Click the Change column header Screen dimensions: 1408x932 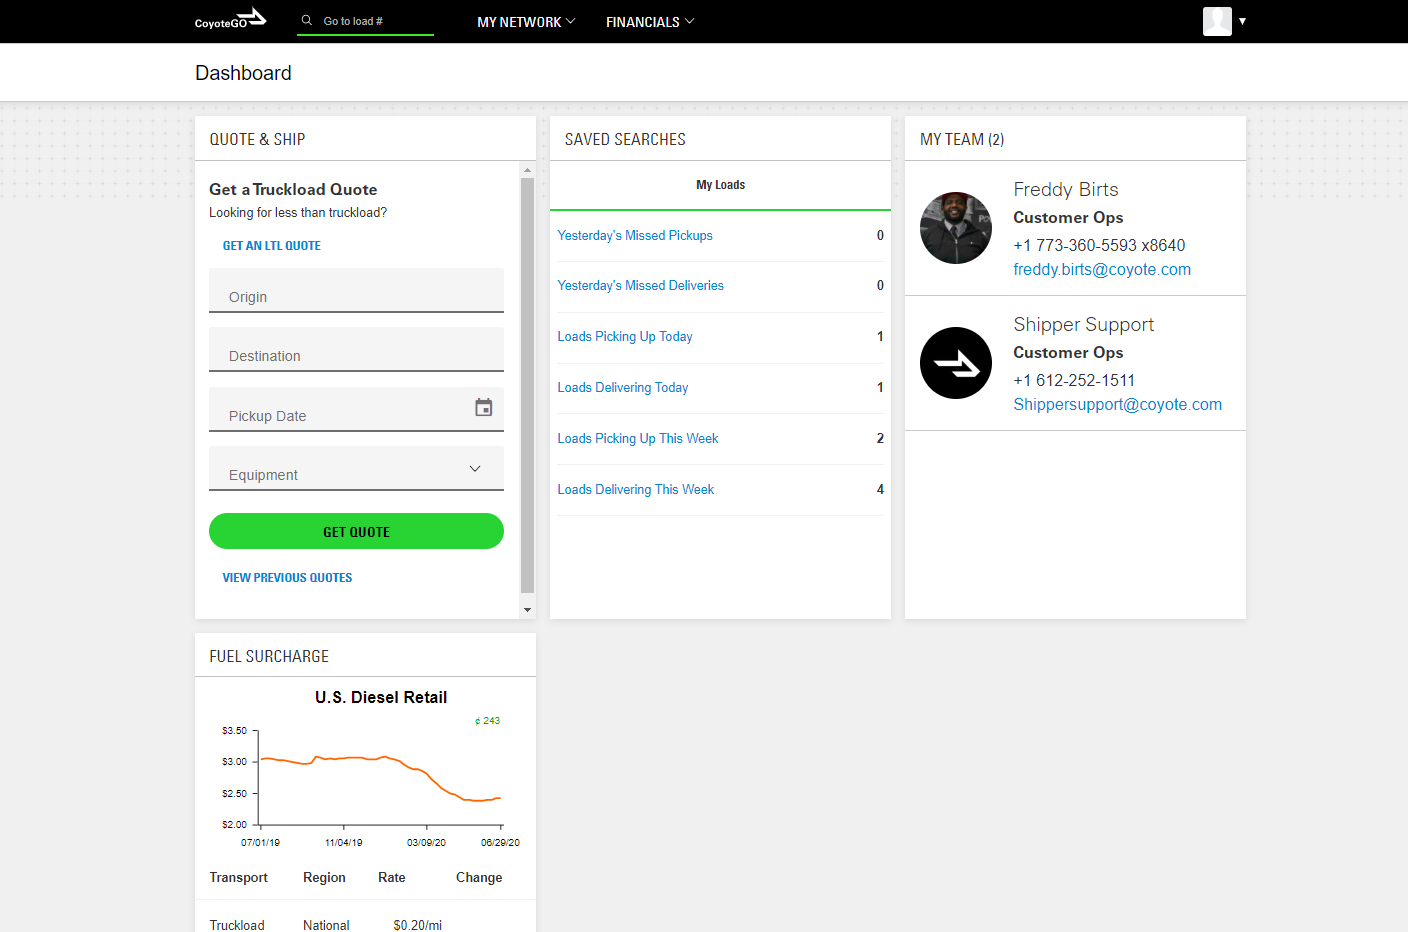[479, 878]
